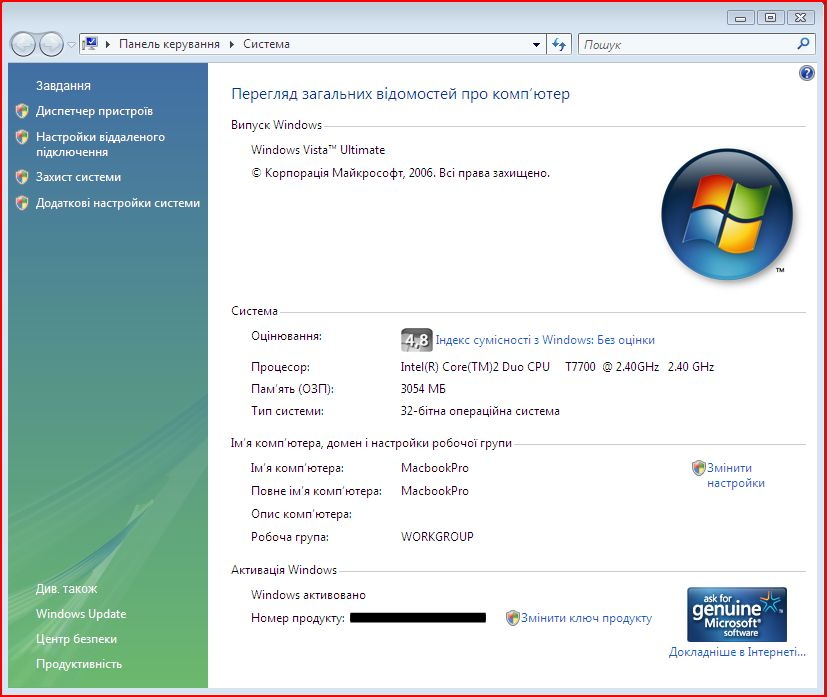Screen dimensions: 827x697
Task: Click shield icon beside Настройки віддаленого підключення
Action: (22, 137)
